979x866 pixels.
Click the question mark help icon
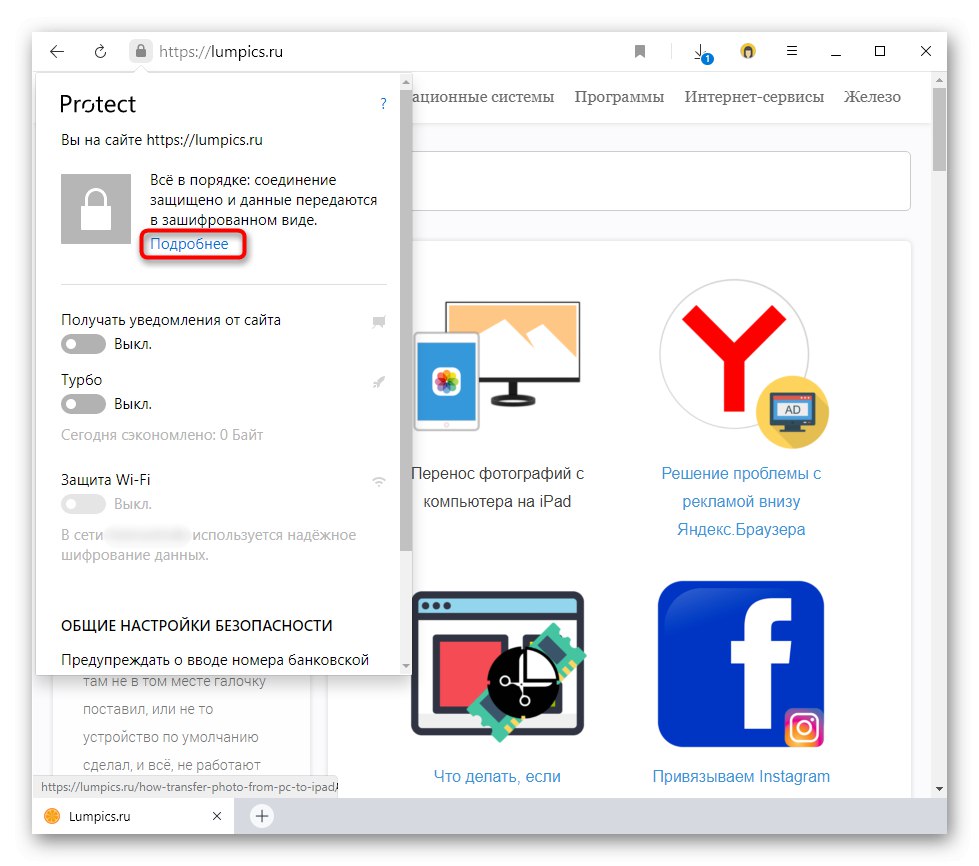383,104
